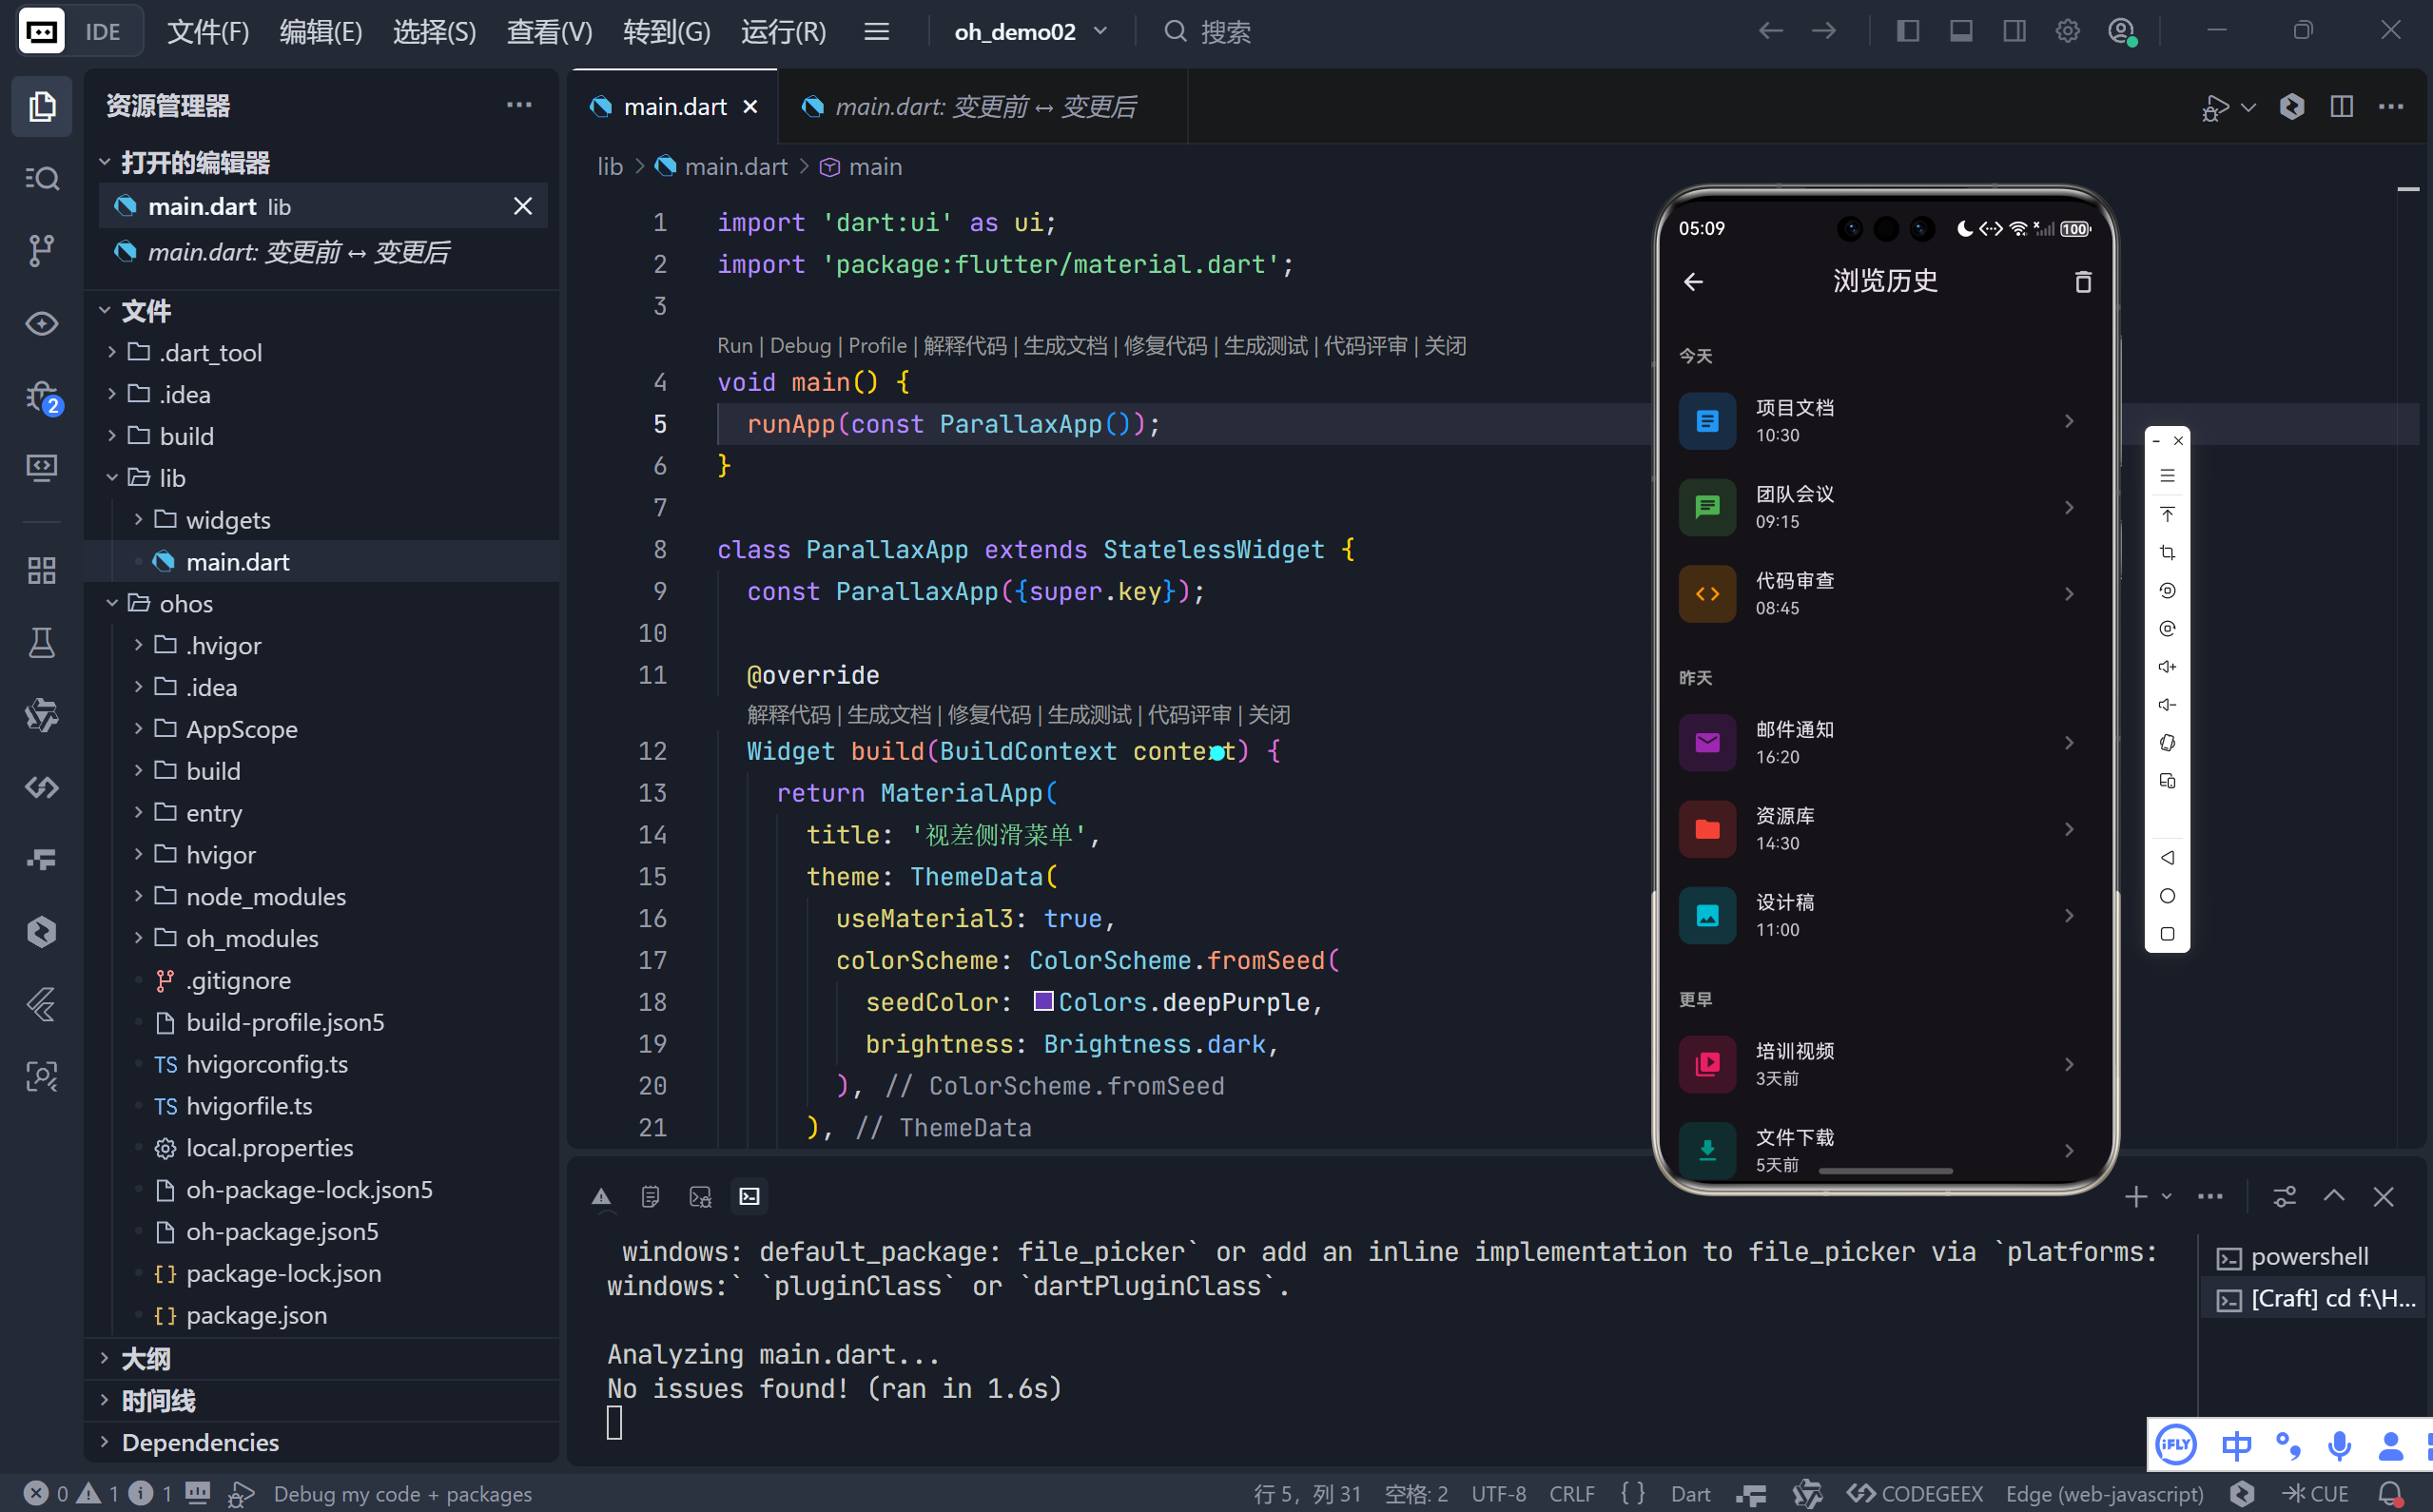The height and width of the screenshot is (1512, 2433).
Task: Toggle the secondary sidebar layout button
Action: pos(2014,31)
